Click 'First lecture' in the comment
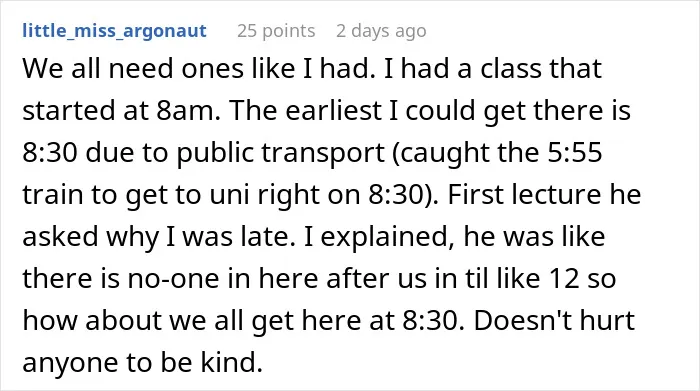The image size is (700, 391). (x=524, y=194)
